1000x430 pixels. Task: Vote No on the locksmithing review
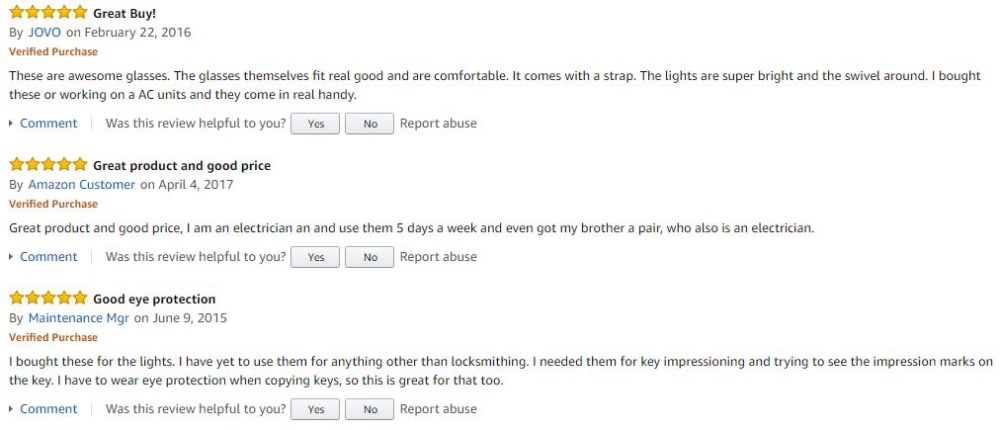pyautogui.click(x=370, y=409)
